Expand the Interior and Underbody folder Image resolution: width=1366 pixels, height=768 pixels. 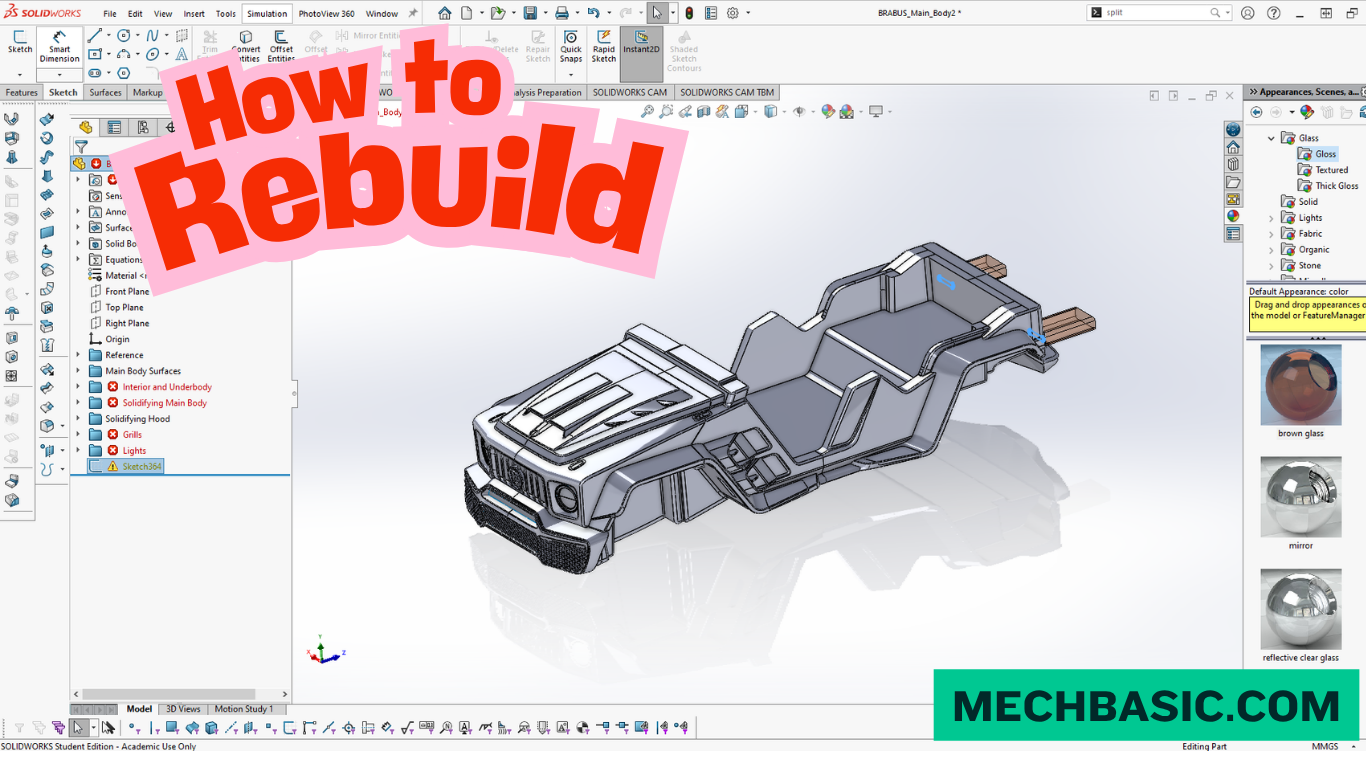coord(79,387)
